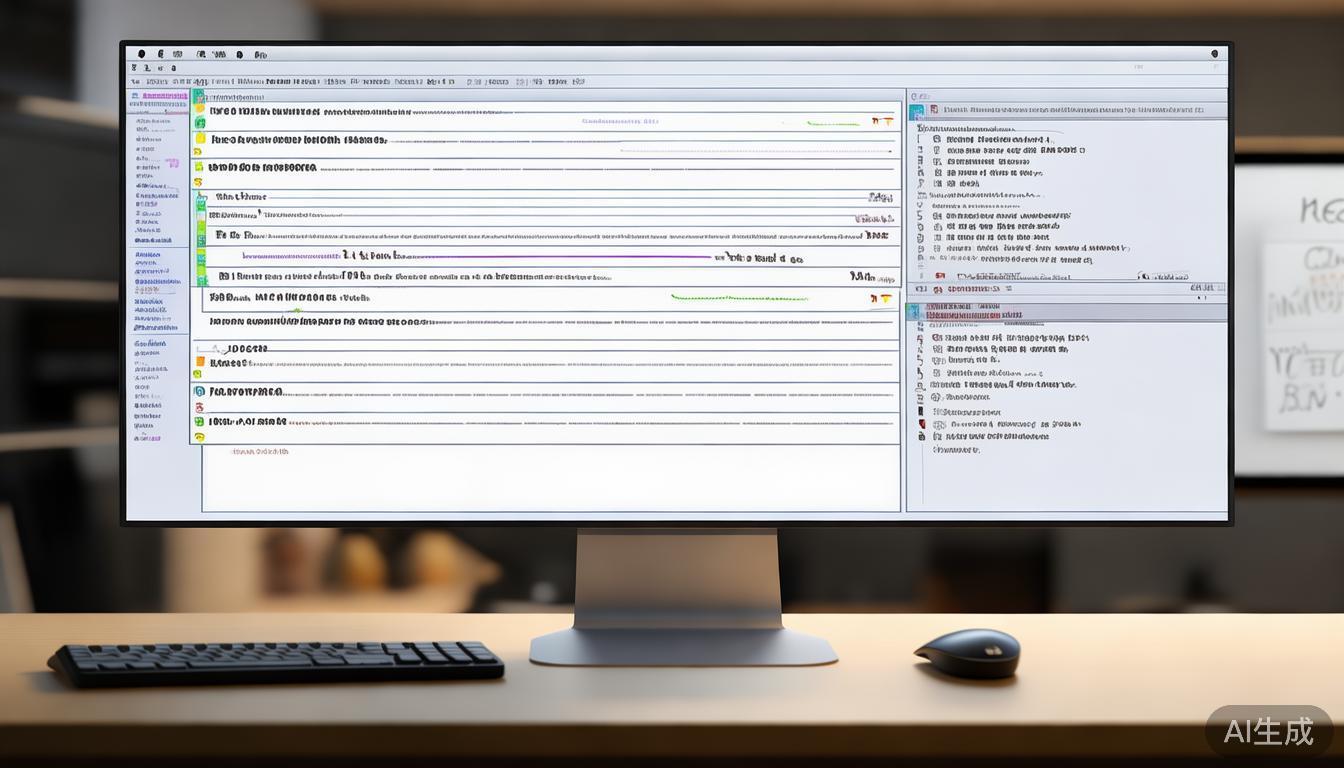Click the red link text below the list
Viewport: 1344px width, 768px height.
(x=260, y=452)
